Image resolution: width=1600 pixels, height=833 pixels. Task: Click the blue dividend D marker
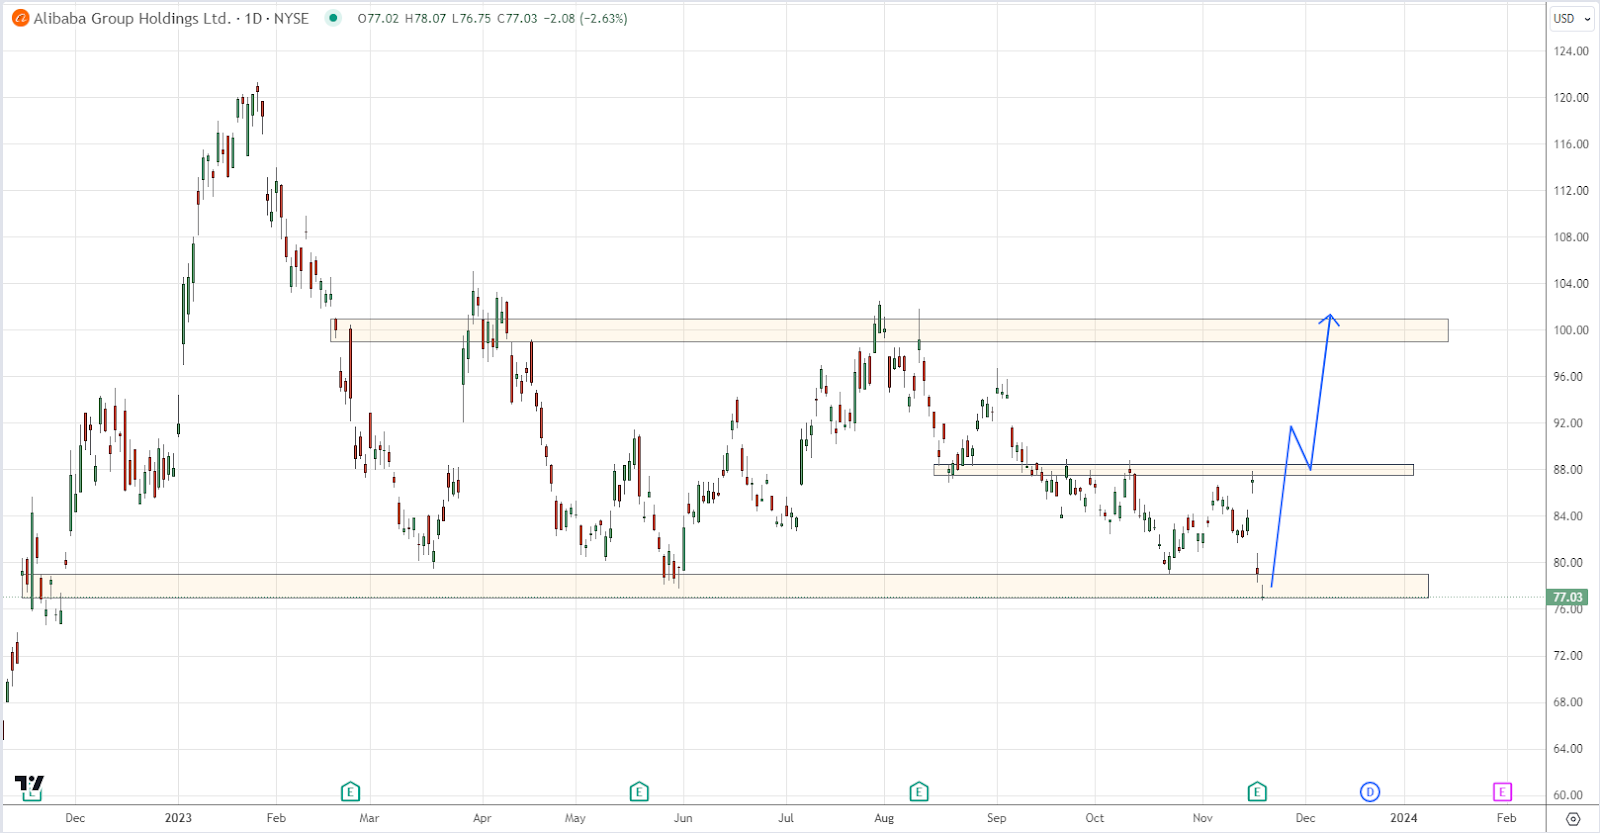[1370, 792]
